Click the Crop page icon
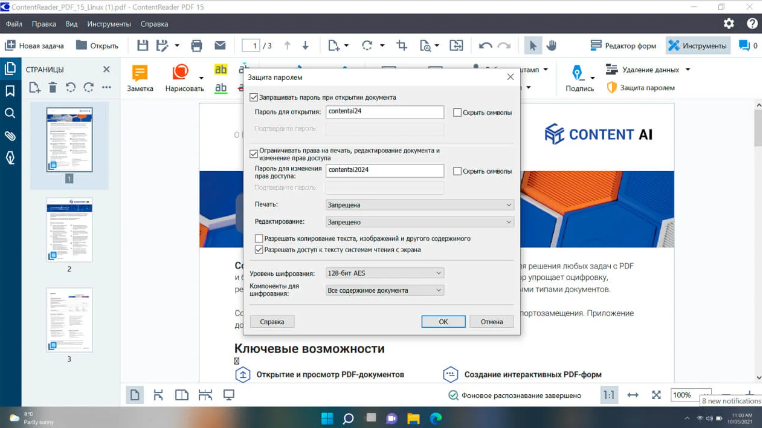Viewport: 762px width, 428px height. coord(401,46)
